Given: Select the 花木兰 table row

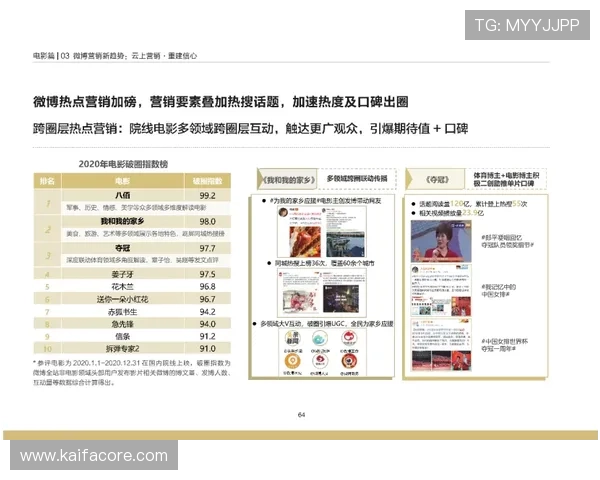Looking at the screenshot, I should click(x=132, y=286).
